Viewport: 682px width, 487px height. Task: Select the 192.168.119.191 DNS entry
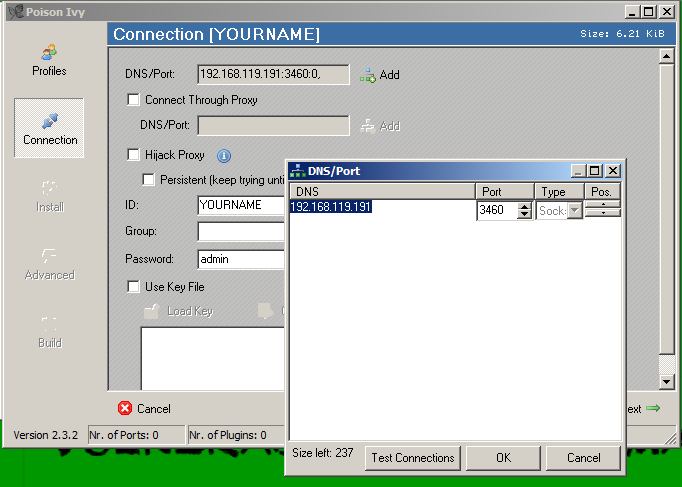[x=331, y=207]
